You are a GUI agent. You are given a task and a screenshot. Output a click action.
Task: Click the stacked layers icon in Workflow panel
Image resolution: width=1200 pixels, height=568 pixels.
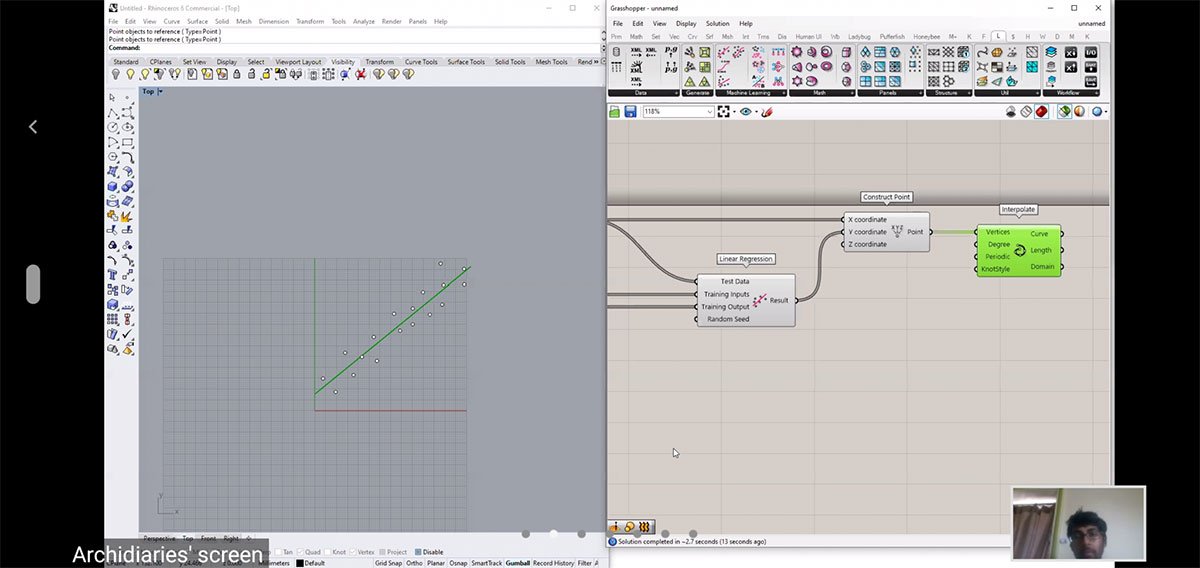pyautogui.click(x=1051, y=52)
